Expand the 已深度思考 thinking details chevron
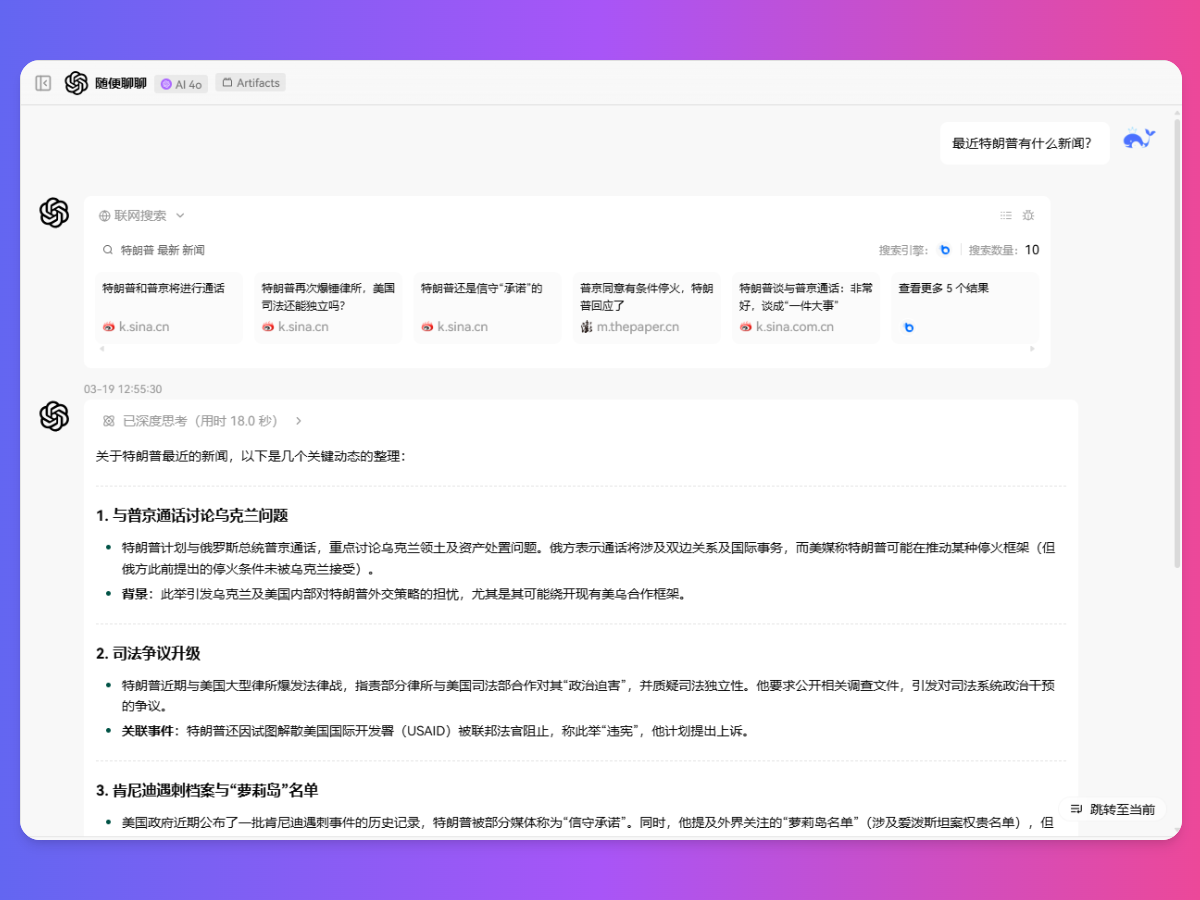1200x900 pixels. click(x=297, y=420)
